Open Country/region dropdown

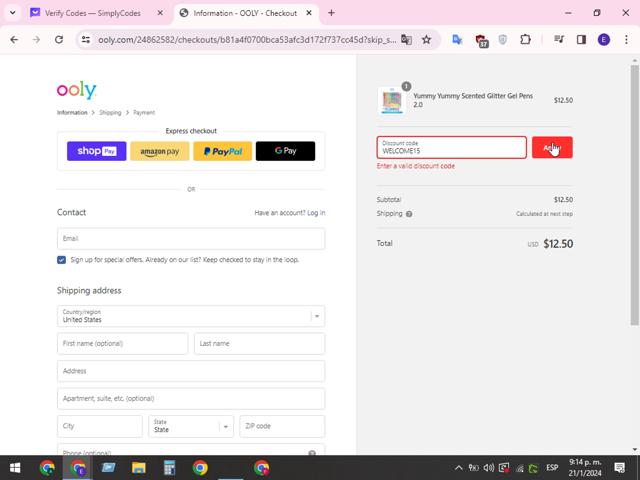pos(191,316)
